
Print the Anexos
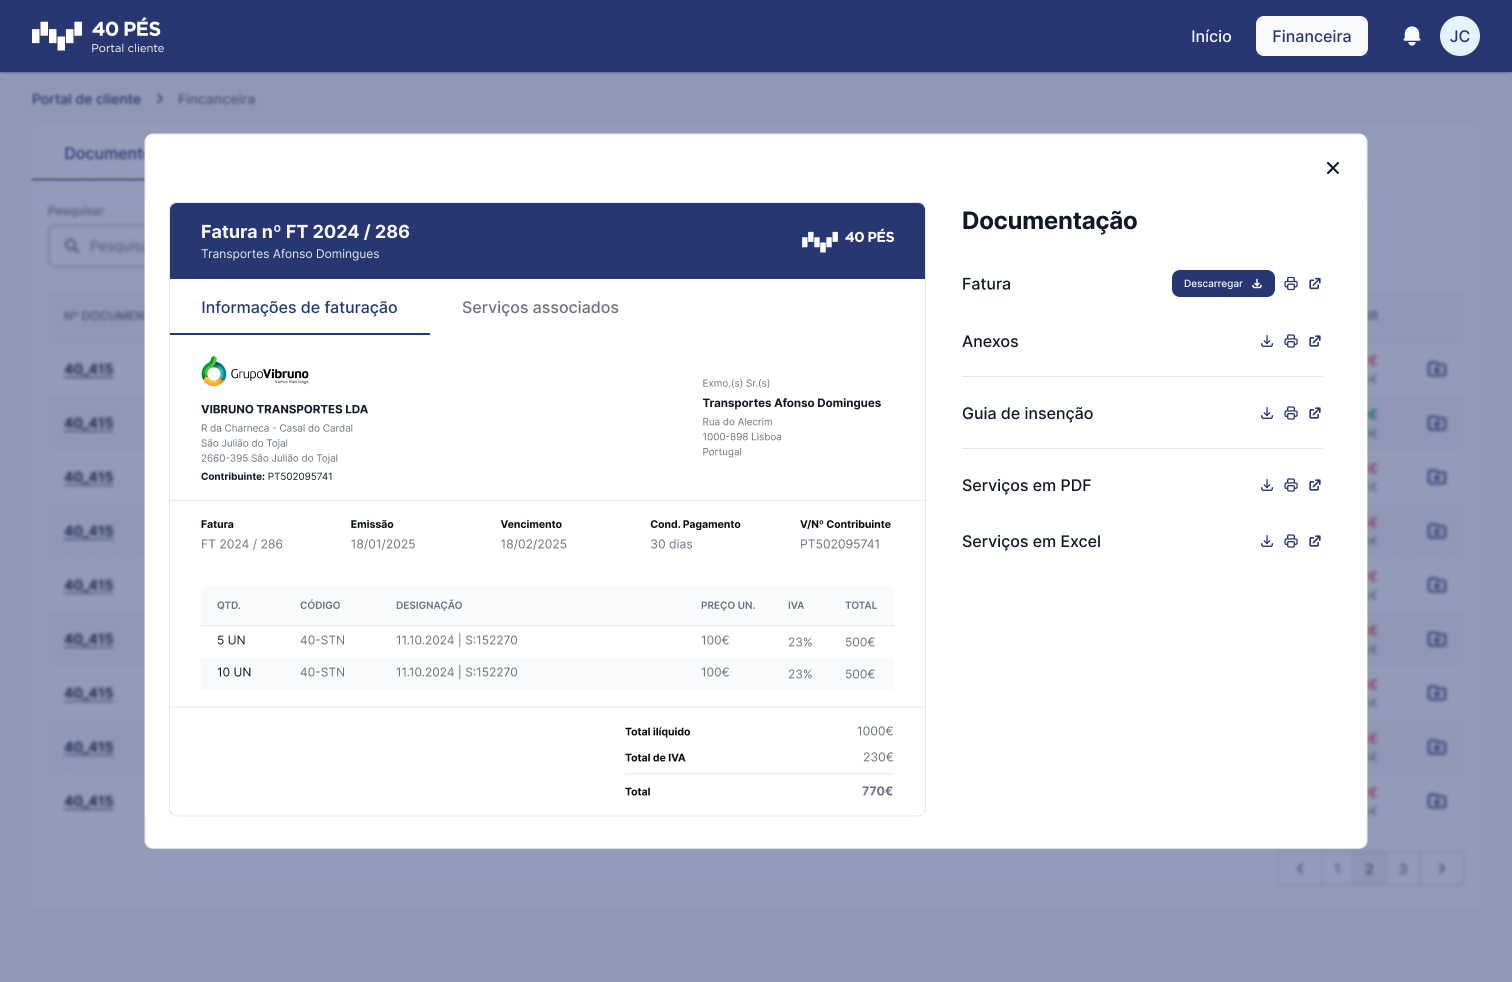coord(1291,341)
